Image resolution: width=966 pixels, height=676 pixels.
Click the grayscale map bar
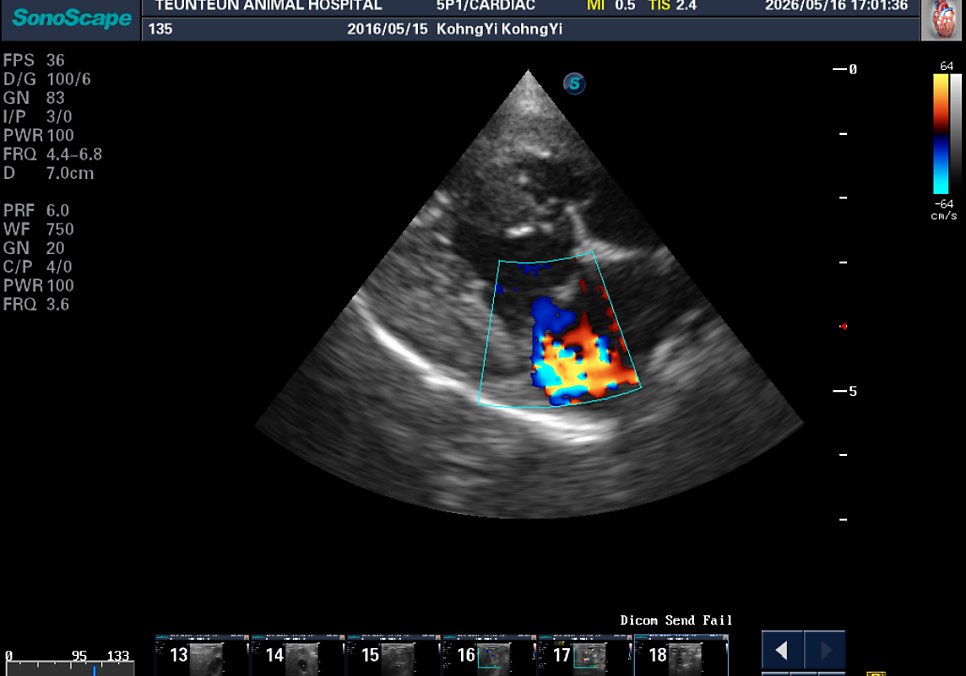point(956,134)
